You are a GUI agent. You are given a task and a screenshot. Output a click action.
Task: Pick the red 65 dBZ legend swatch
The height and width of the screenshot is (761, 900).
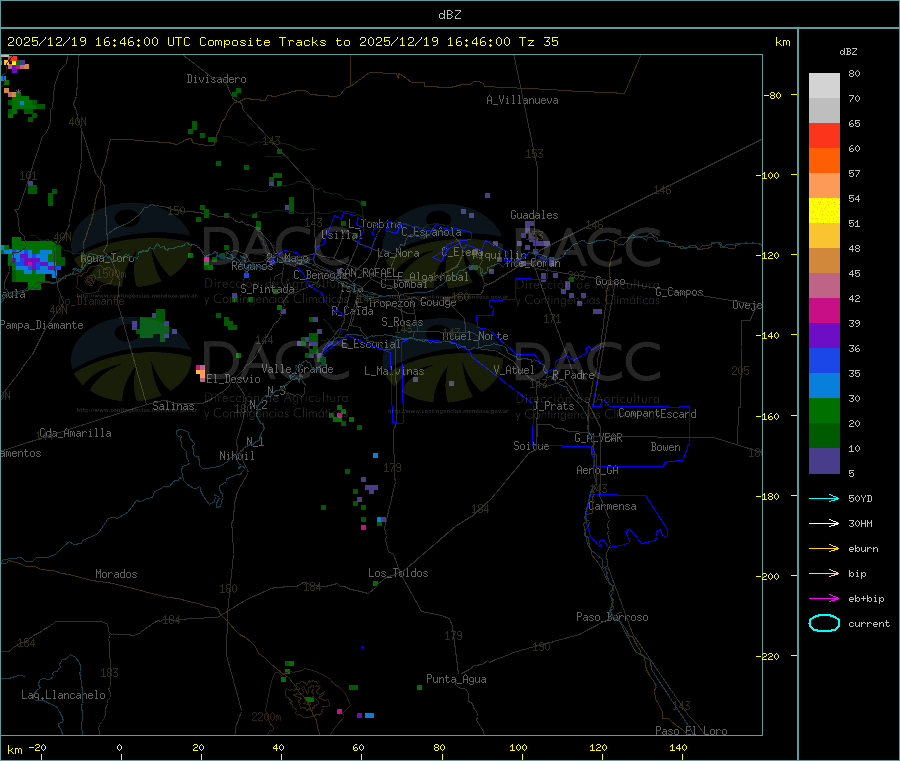824,135
